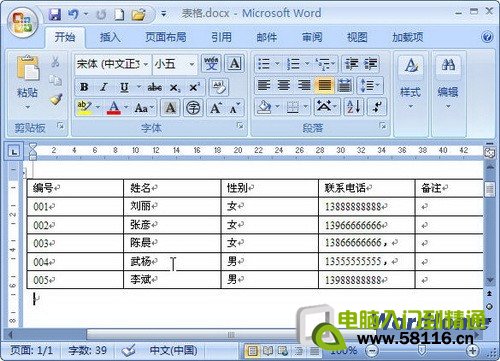This screenshot has width=500, height=361.
Task: Open the font size dropdown 小五
Action: tap(192, 64)
